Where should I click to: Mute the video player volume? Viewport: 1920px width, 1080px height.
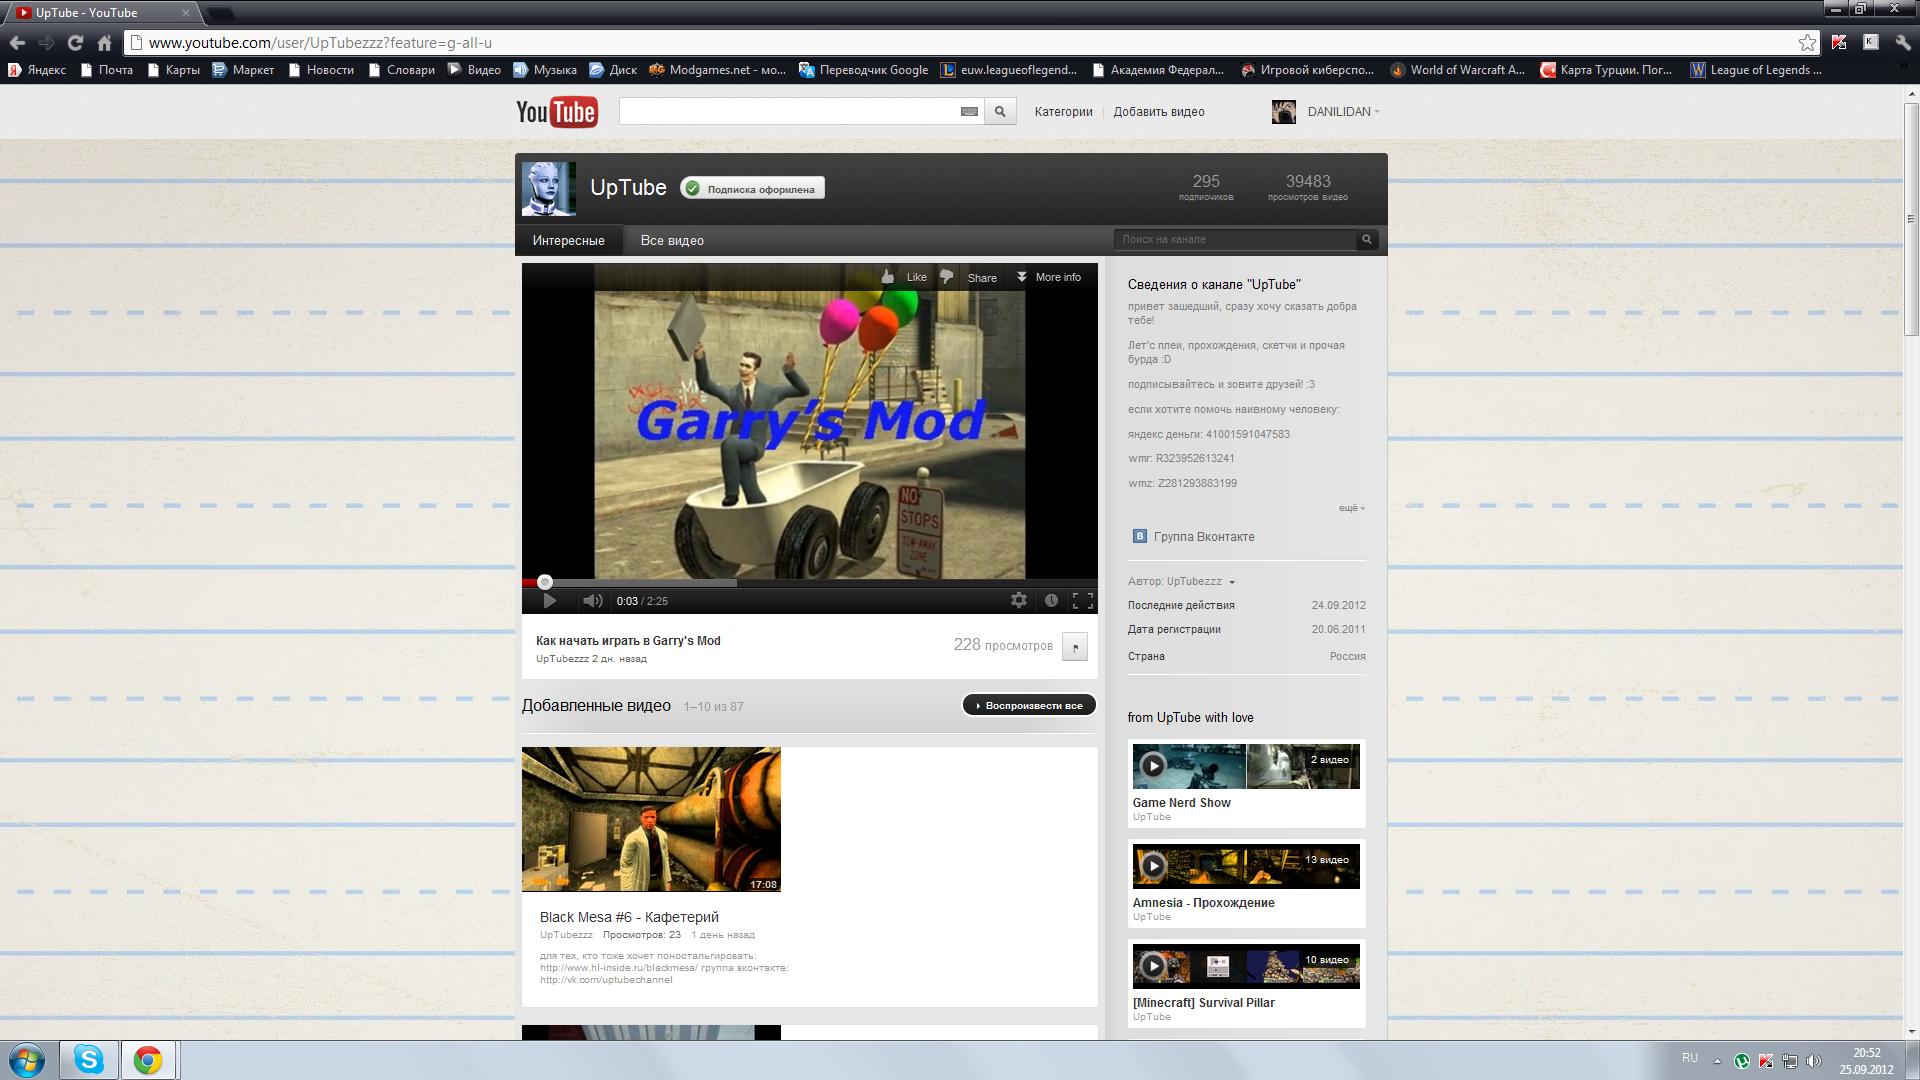[592, 601]
